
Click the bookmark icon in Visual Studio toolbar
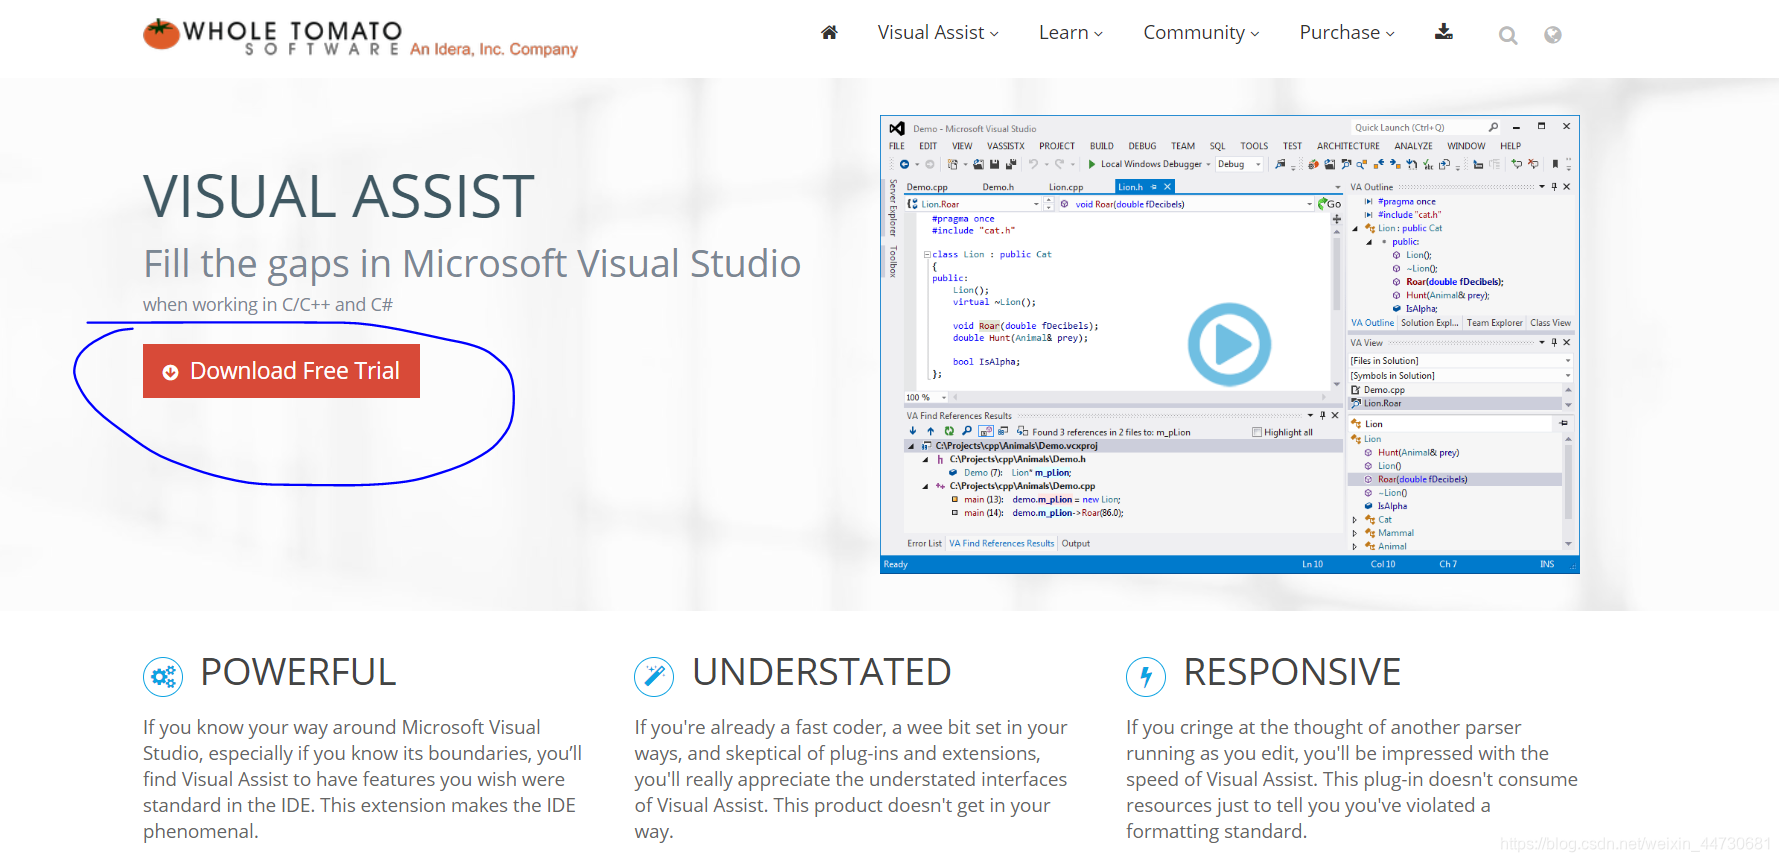tap(1555, 164)
